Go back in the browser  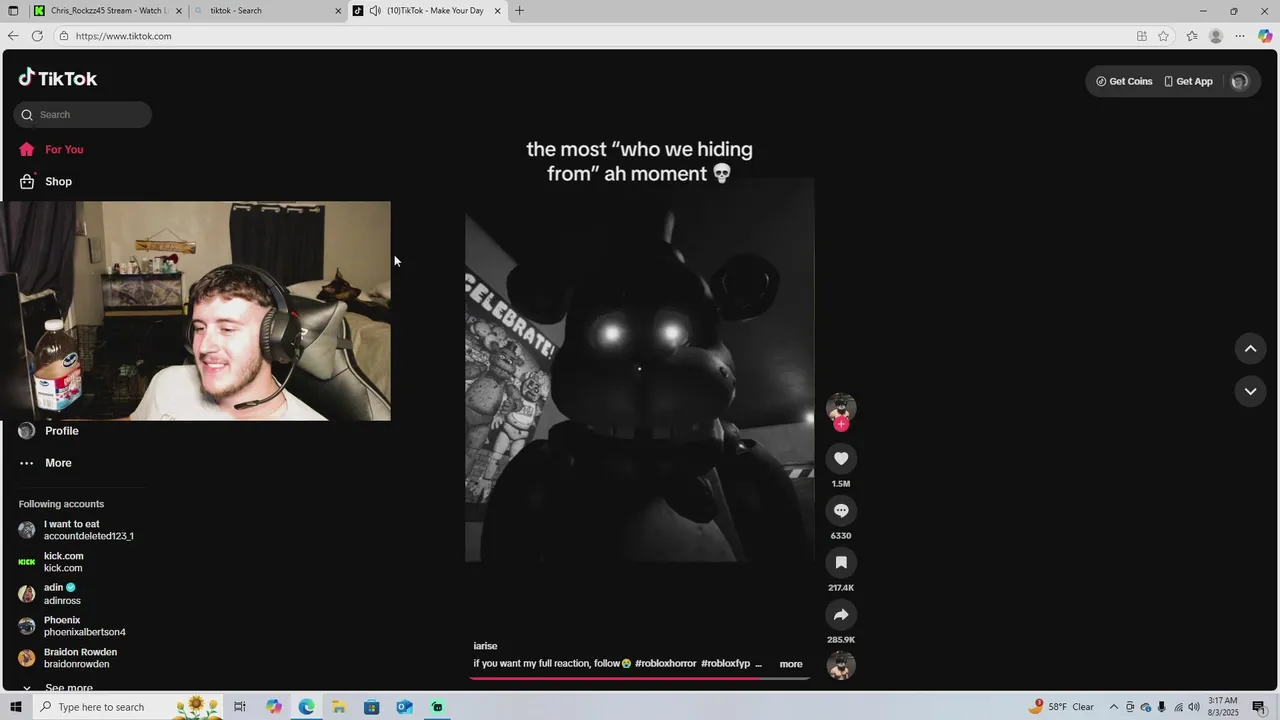13,36
